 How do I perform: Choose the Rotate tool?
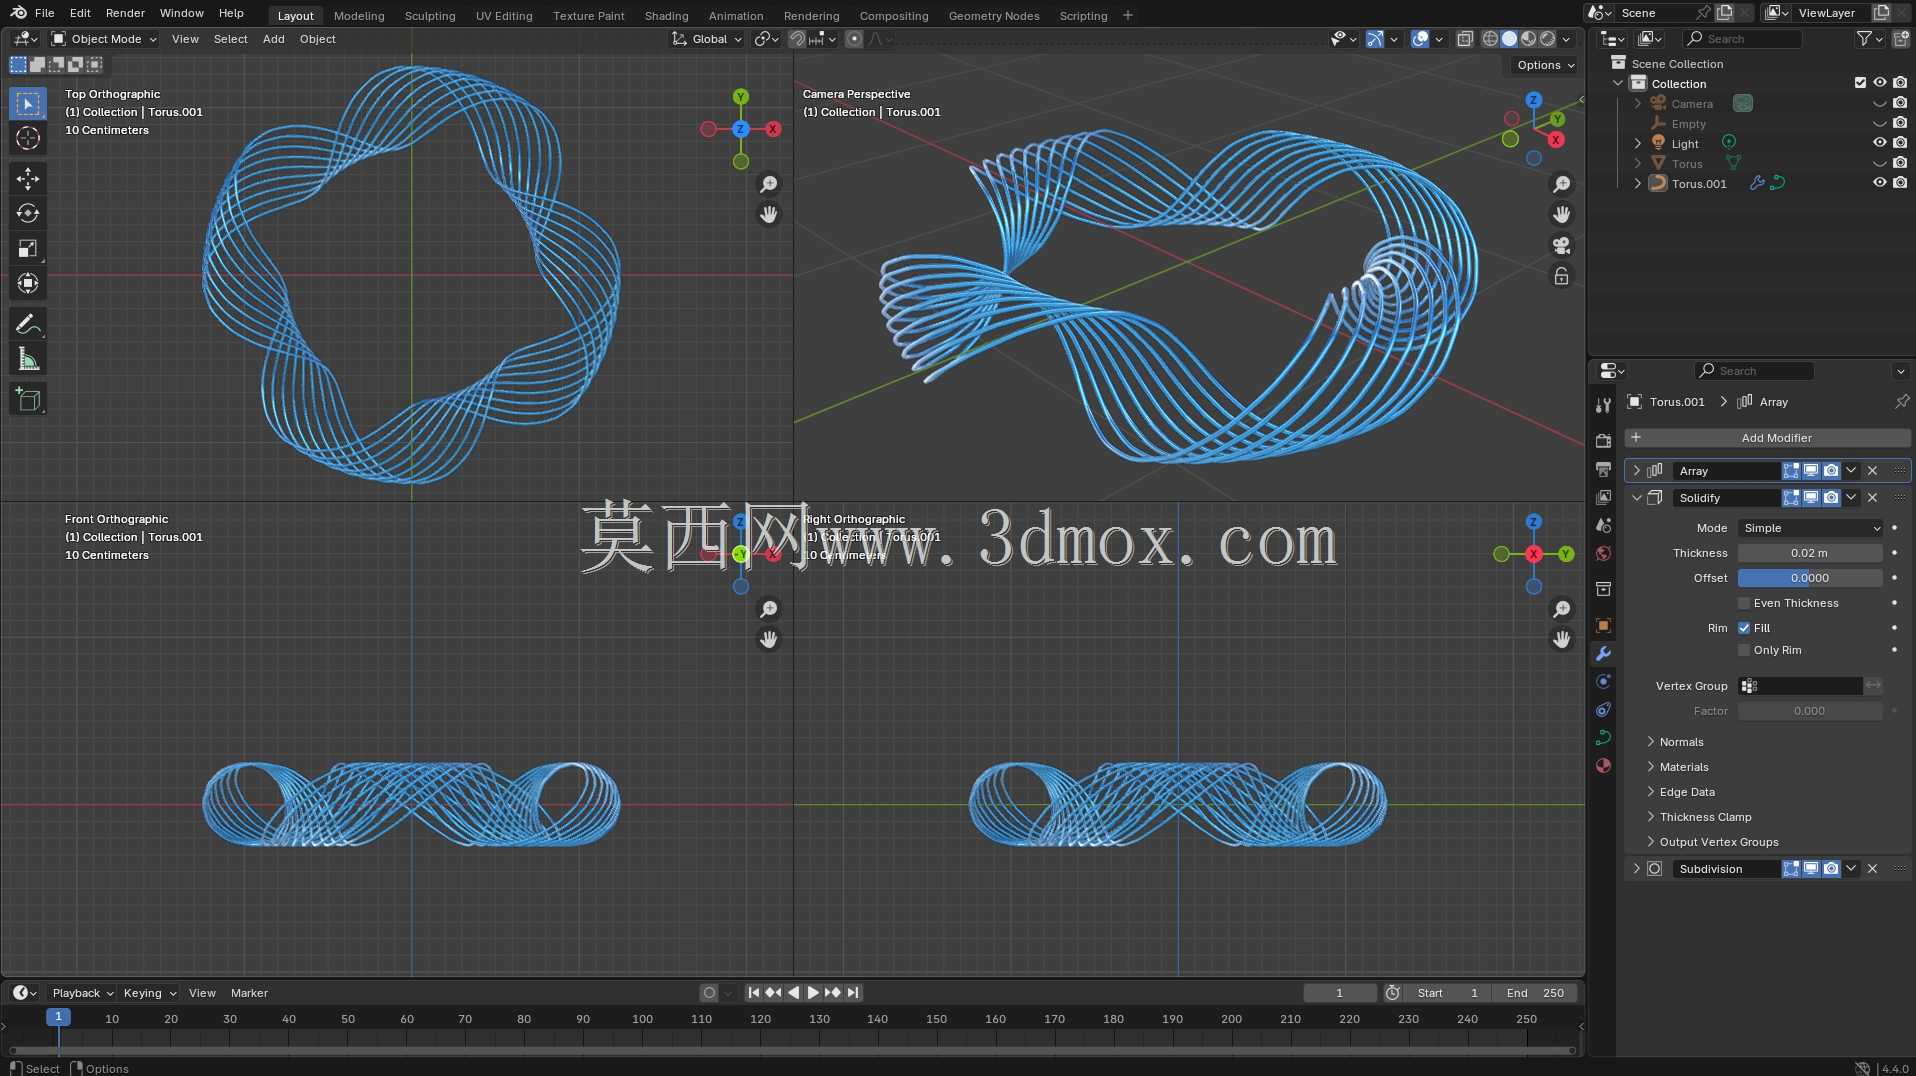(28, 213)
